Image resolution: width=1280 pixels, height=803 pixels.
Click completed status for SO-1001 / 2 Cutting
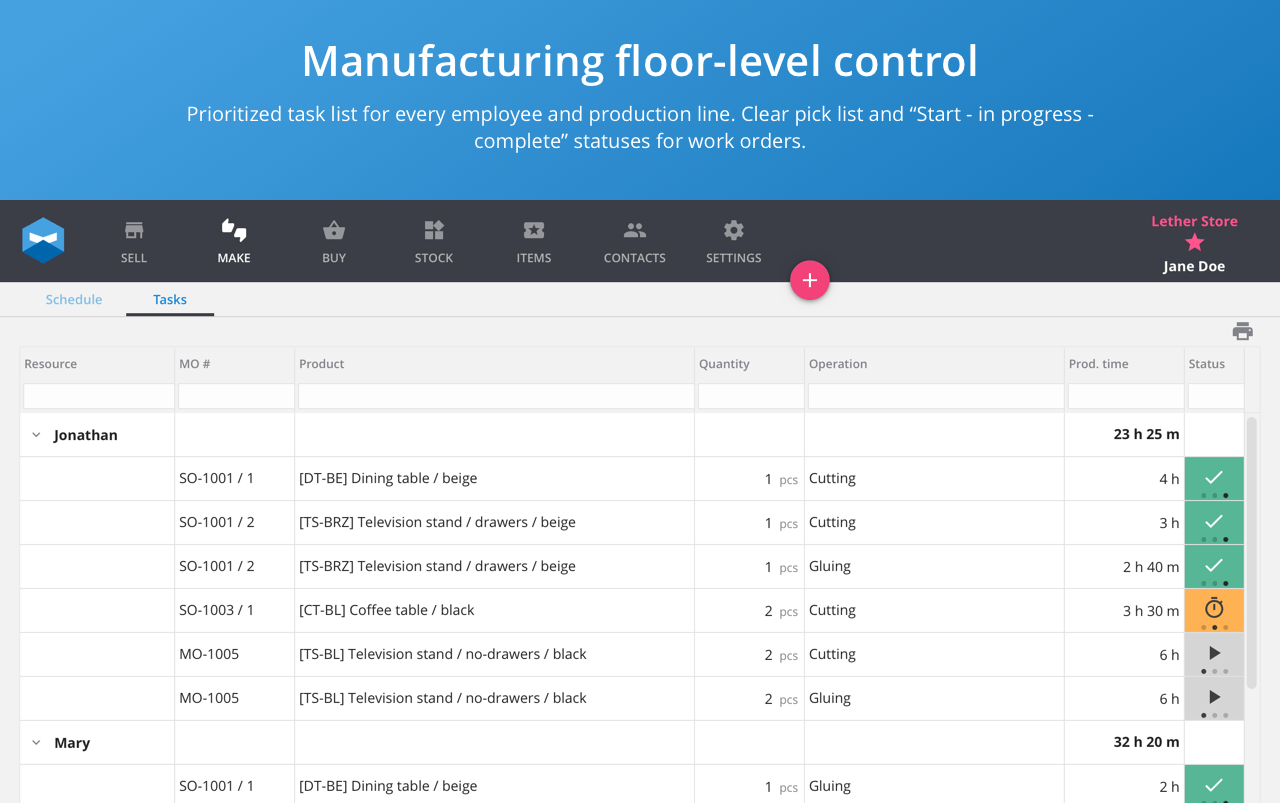pos(1214,523)
